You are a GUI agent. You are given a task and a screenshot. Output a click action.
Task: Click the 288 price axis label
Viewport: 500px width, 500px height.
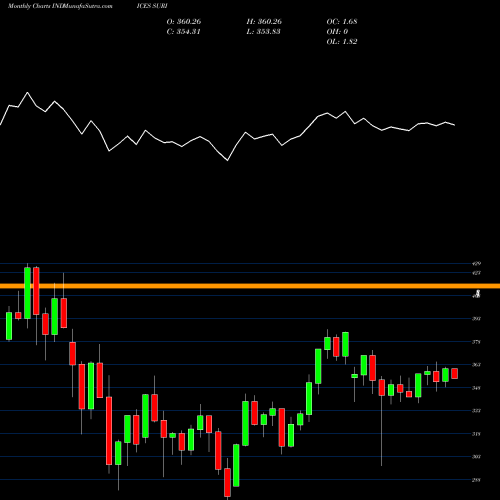476,480
